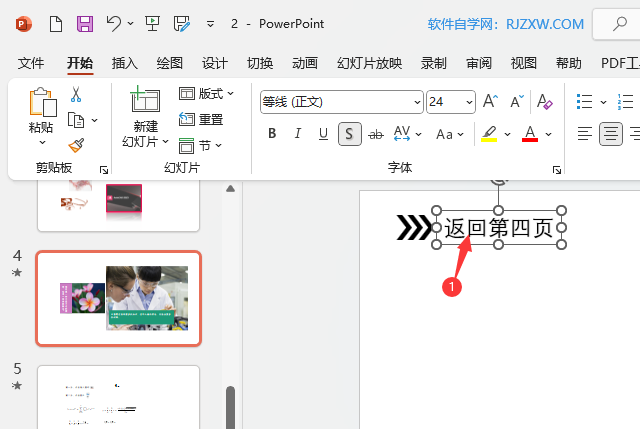Select the 录制 tab
The width and height of the screenshot is (640, 429).
tap(433, 63)
